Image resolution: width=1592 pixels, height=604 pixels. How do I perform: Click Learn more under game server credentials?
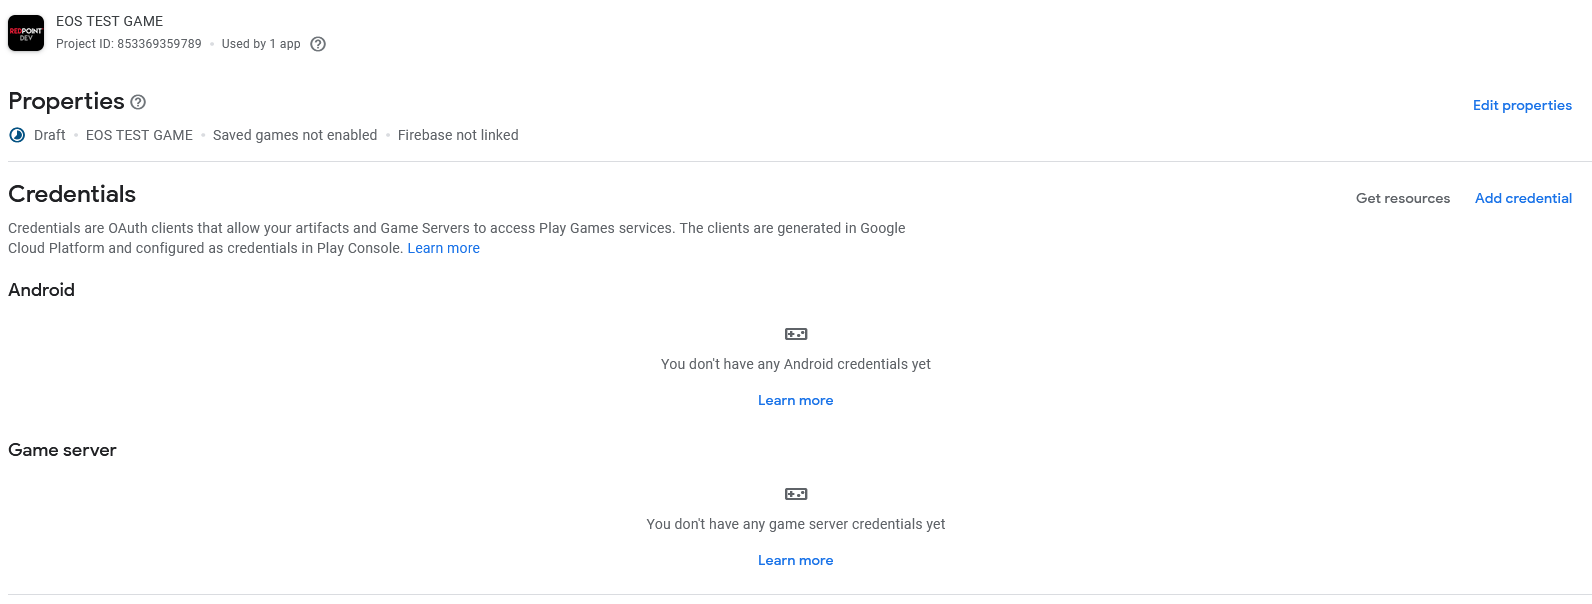point(795,559)
